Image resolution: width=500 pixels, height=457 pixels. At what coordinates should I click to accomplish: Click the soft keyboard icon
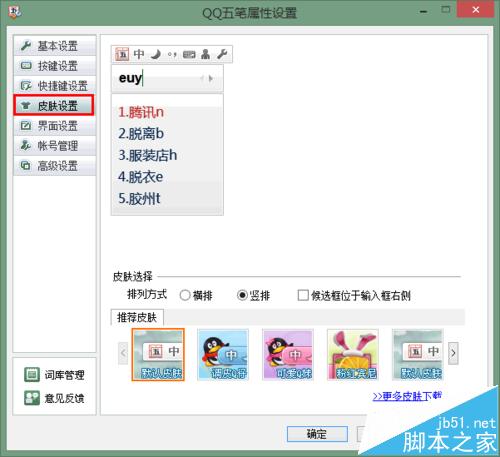(189, 54)
